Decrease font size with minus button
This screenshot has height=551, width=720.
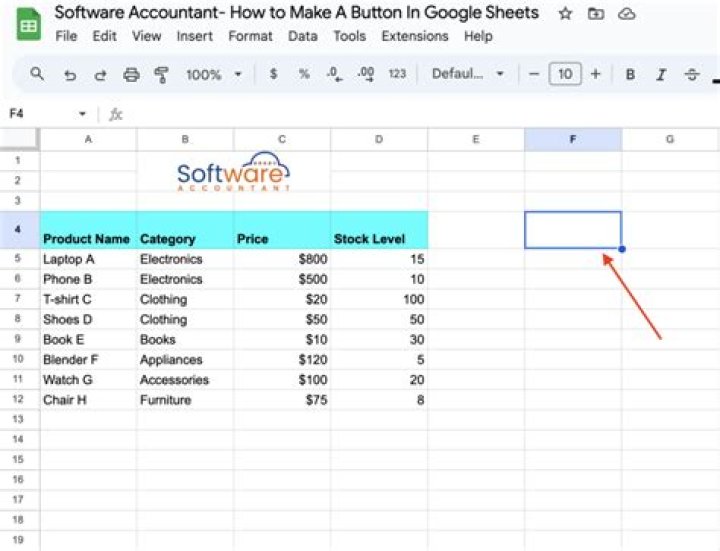534,74
